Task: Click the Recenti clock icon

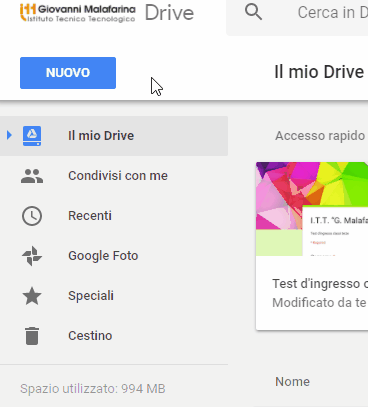Action: (x=32, y=216)
